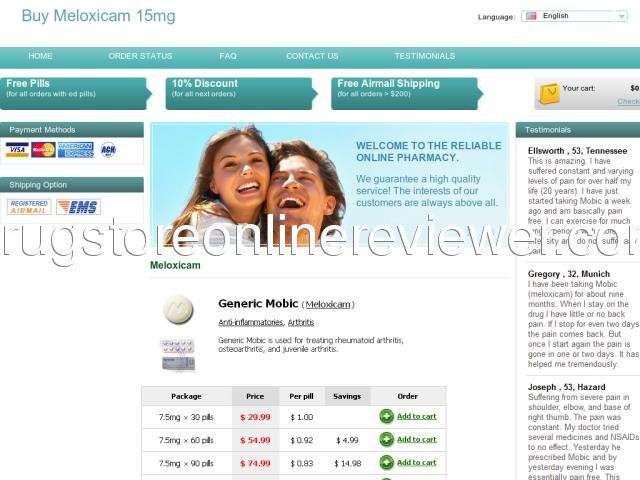Click the green Meloxicam section heading
Viewport: 640px width, 480px height.
click(175, 265)
